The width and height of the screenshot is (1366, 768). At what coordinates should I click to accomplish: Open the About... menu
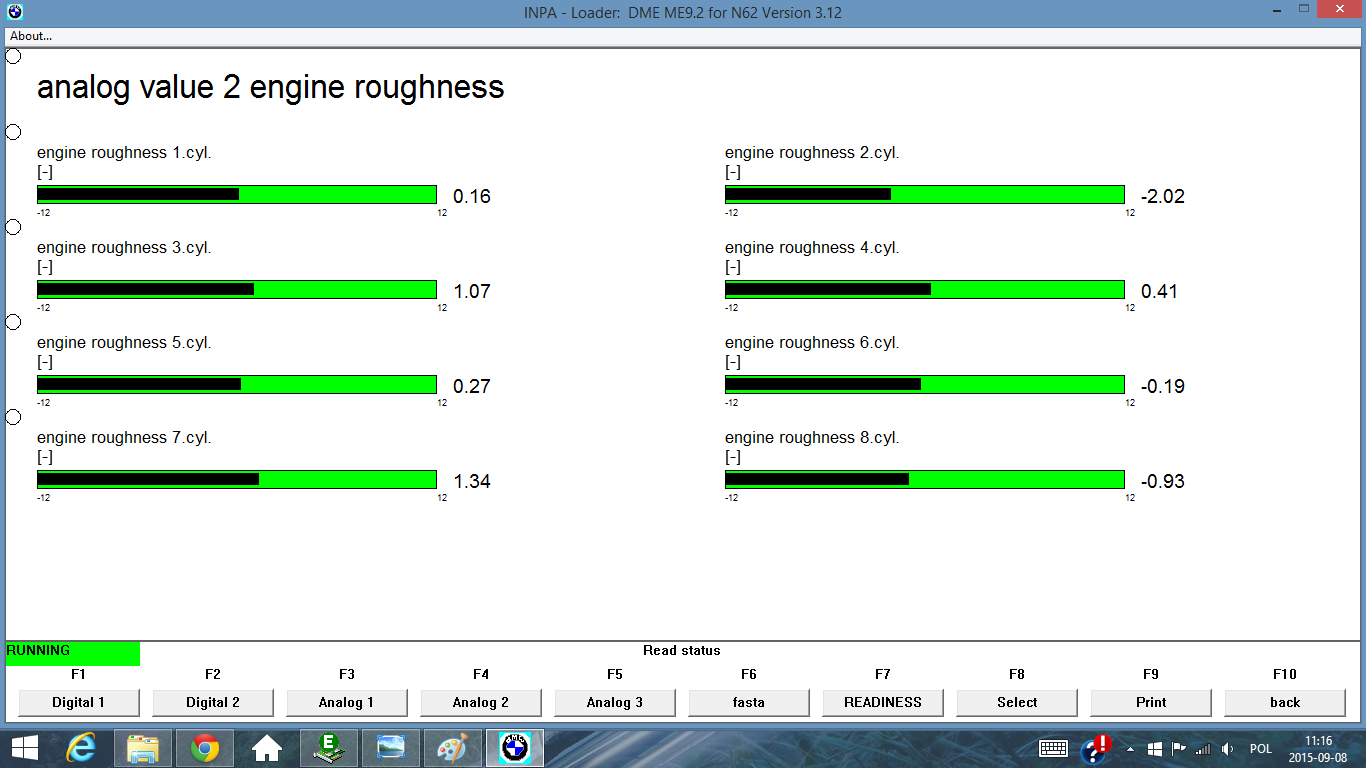tap(31, 36)
